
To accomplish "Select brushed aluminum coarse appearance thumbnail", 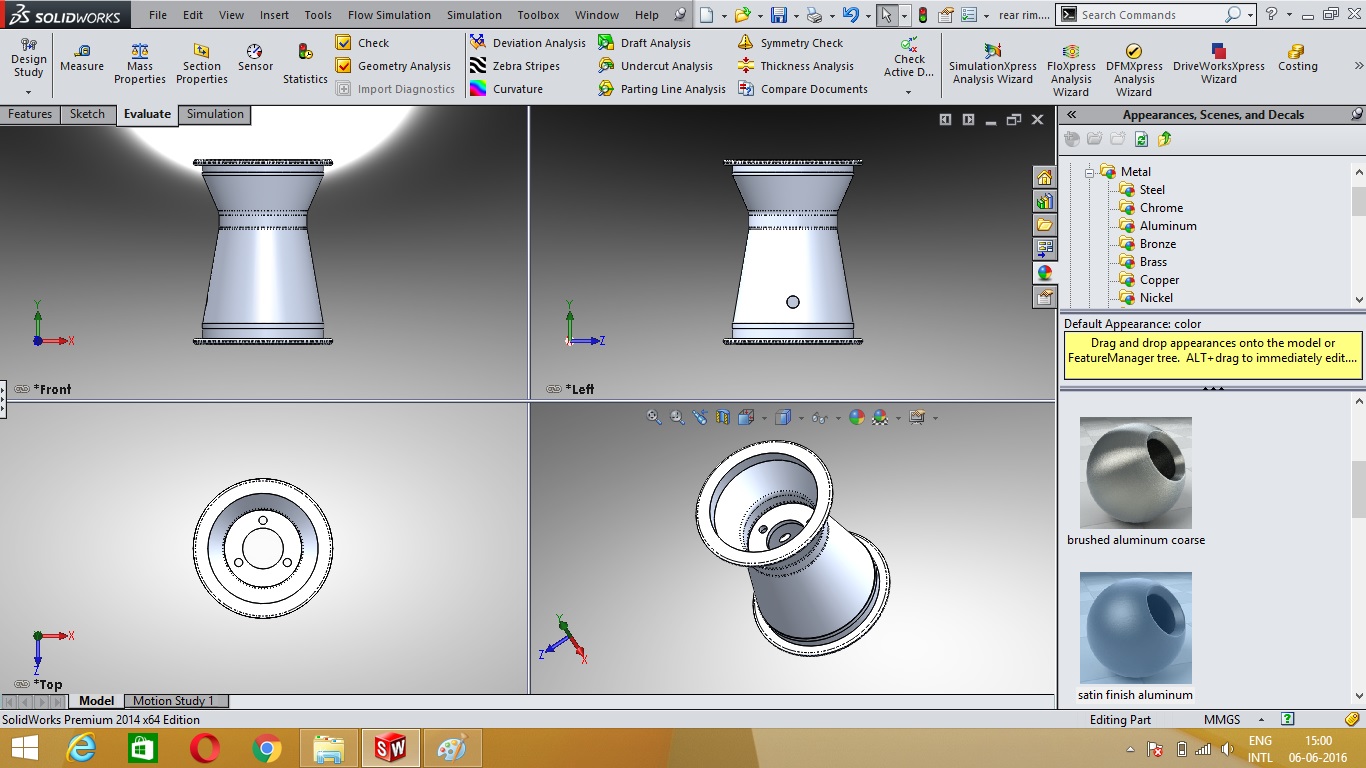I will (1136, 473).
